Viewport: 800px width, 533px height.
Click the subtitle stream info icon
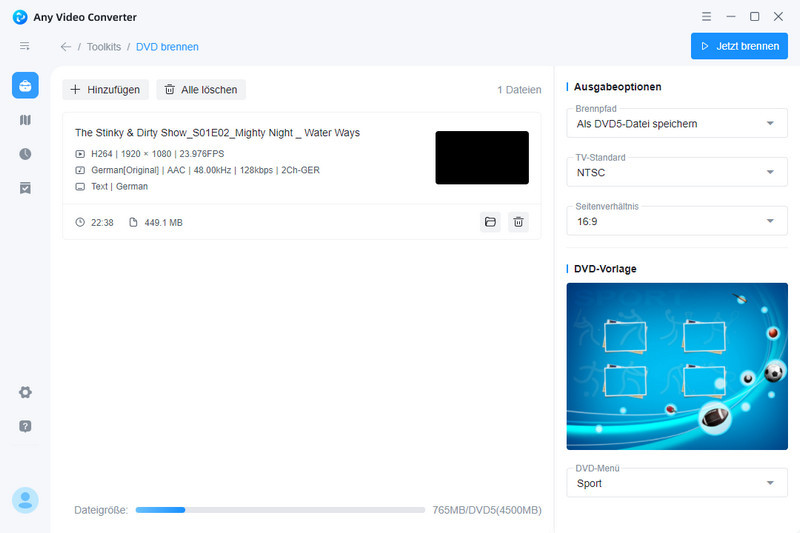(x=80, y=187)
